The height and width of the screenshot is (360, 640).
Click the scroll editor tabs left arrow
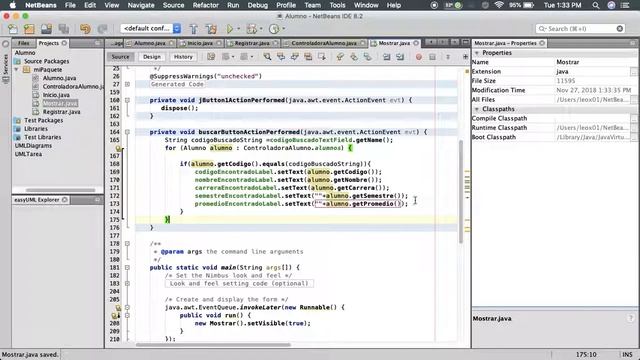[431, 42]
